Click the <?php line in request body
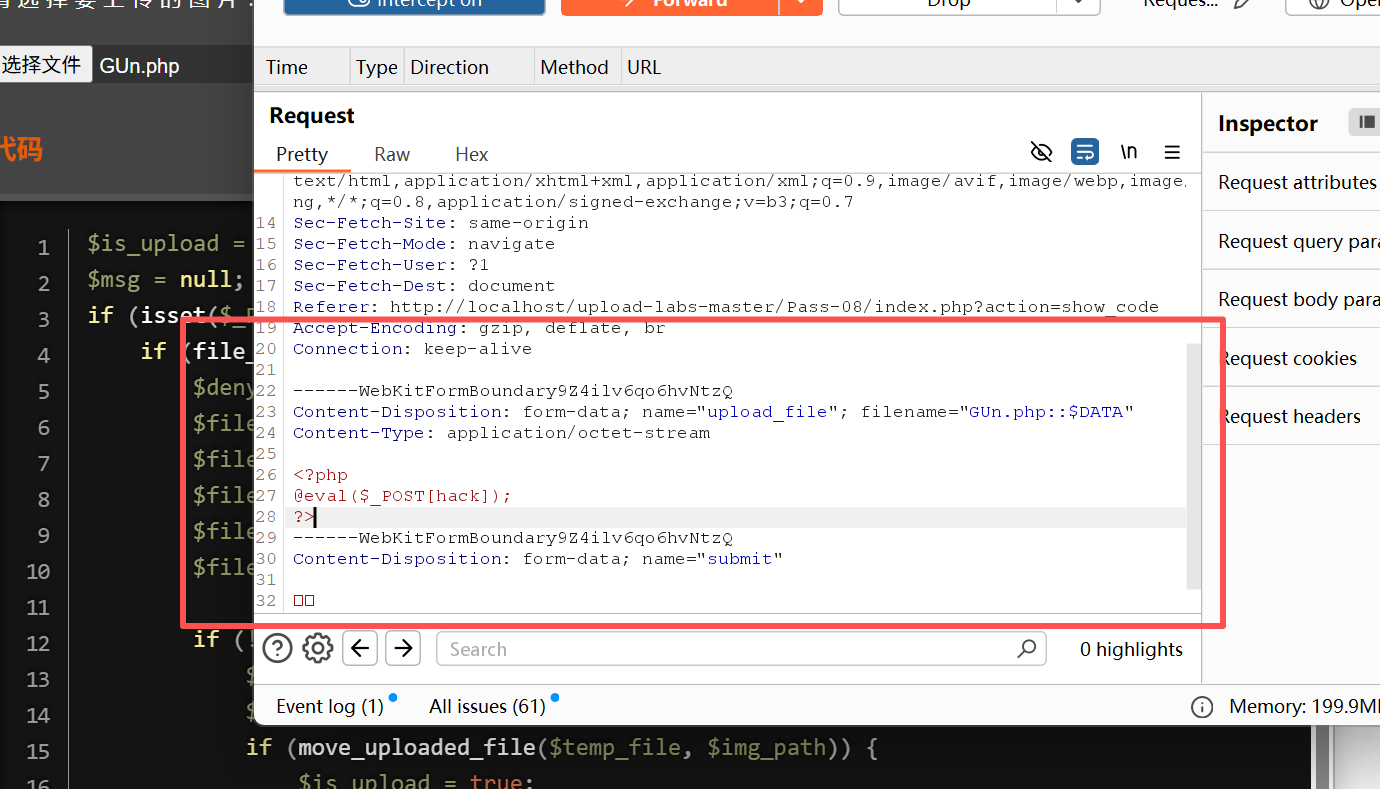The width and height of the screenshot is (1380, 789). pyautogui.click(x=320, y=475)
